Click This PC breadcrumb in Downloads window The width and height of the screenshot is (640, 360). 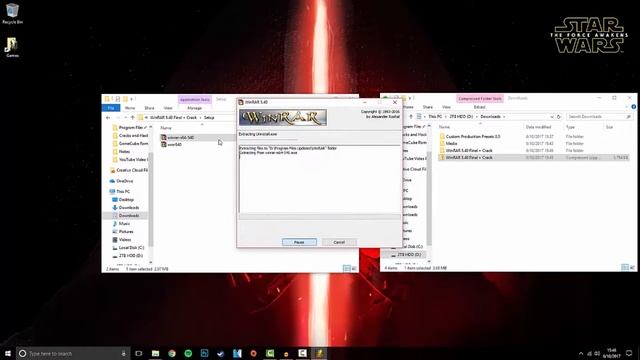435,117
